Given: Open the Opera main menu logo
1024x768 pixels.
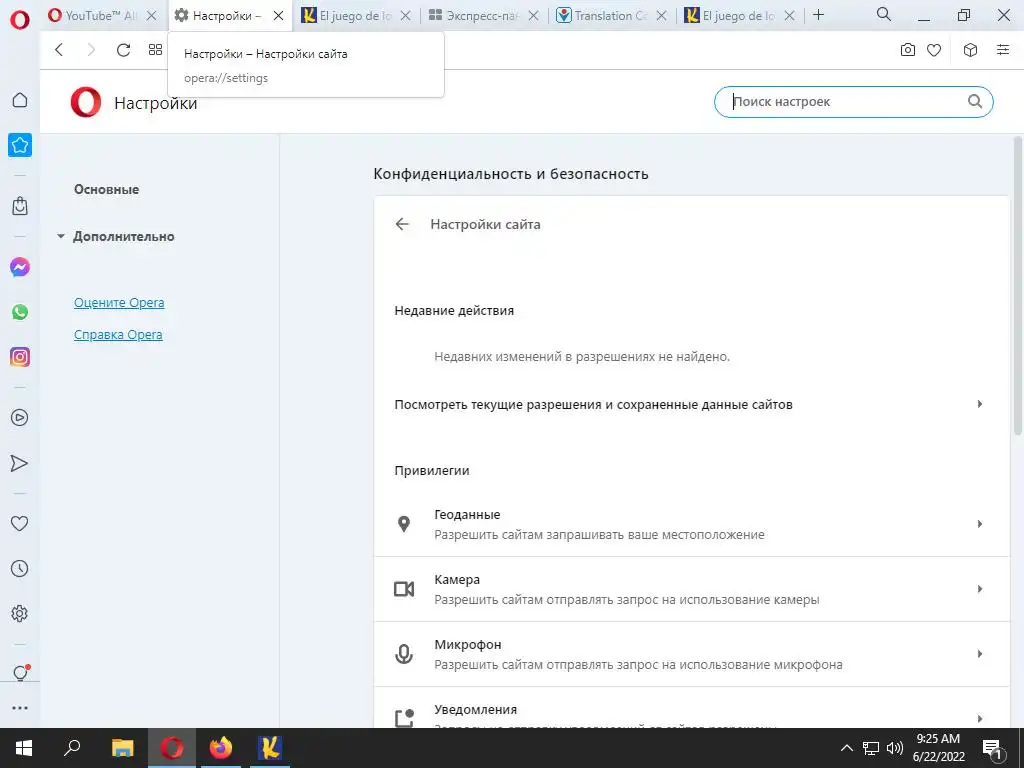Looking at the screenshot, I should coord(20,20).
